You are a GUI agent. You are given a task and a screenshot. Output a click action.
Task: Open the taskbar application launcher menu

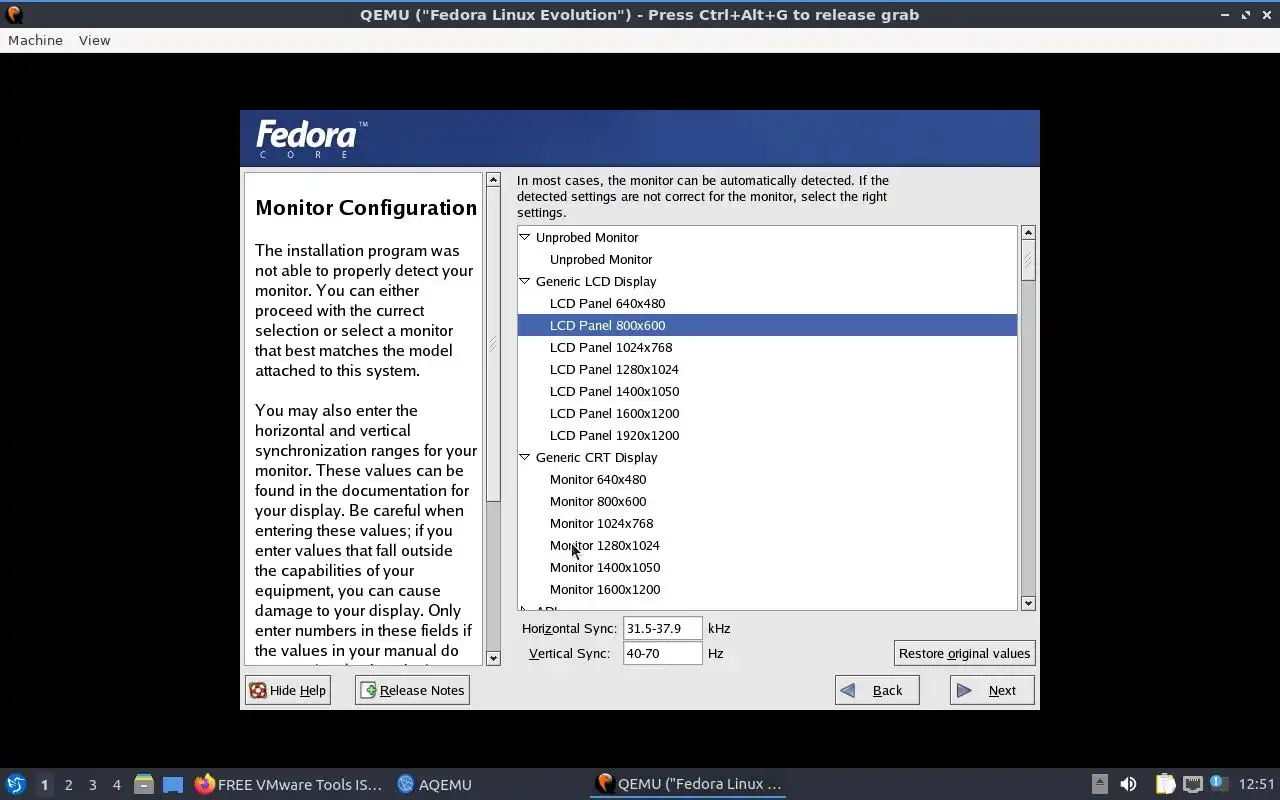pyautogui.click(x=16, y=784)
